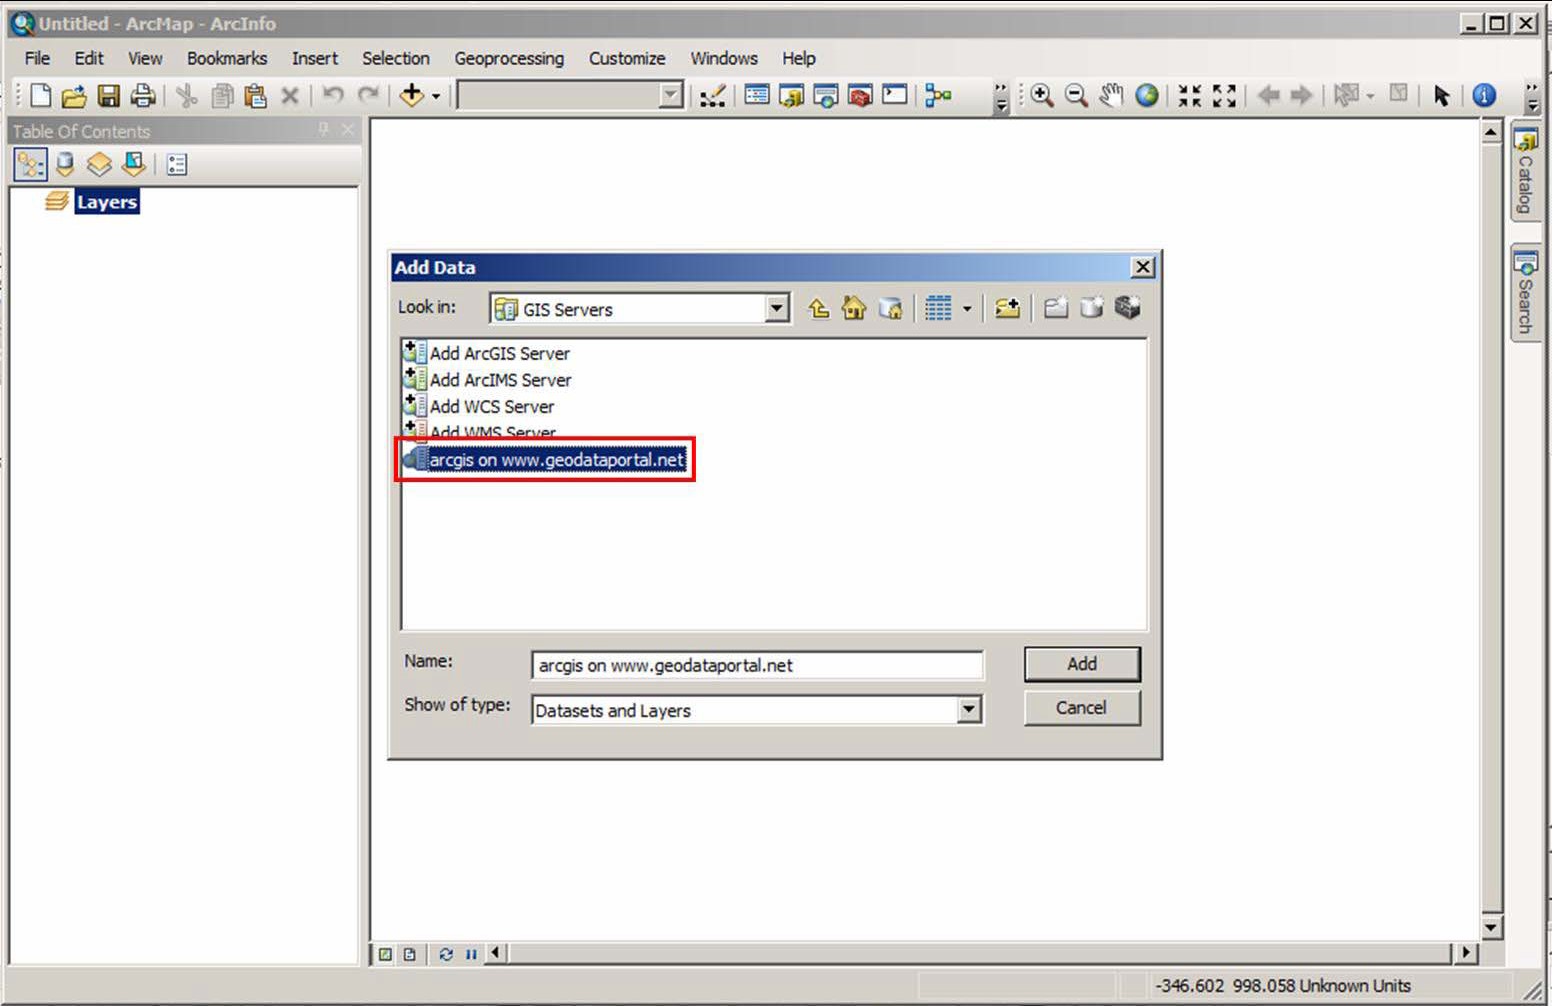This screenshot has width=1552, height=1006.
Task: Select the Layers data frame
Action: 107,202
